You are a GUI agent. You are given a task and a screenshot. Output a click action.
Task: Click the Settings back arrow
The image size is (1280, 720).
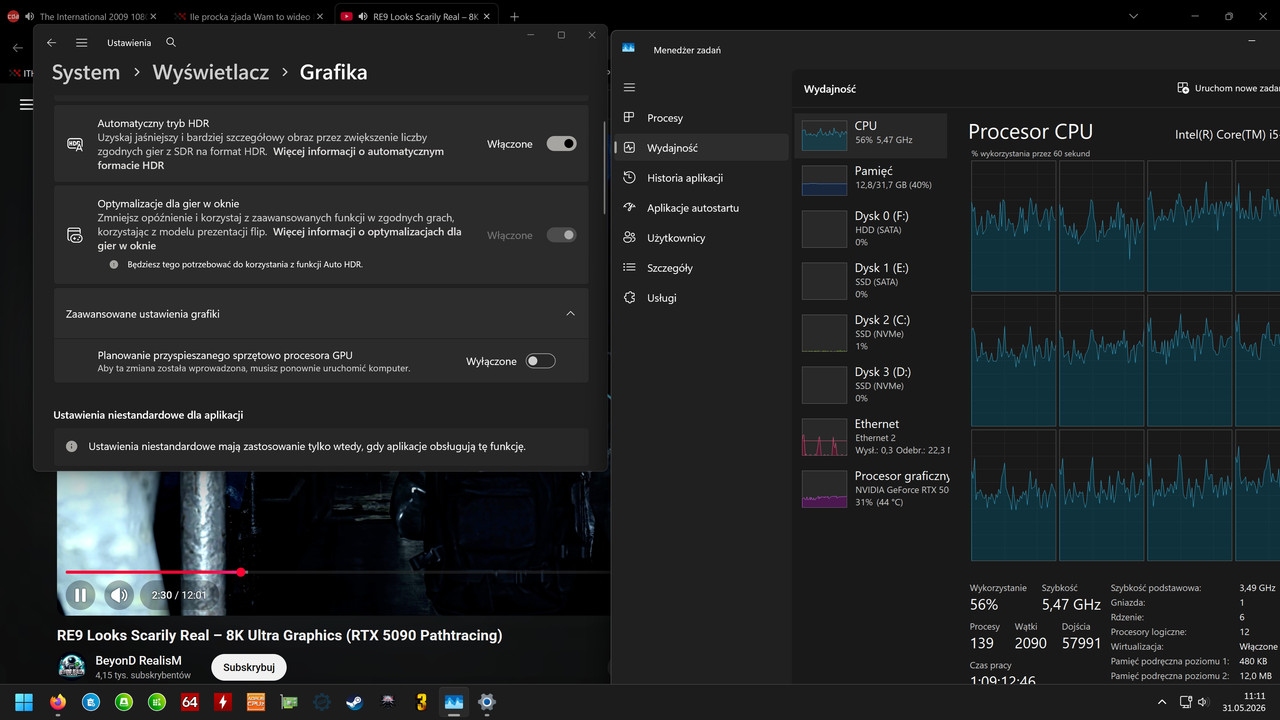[51, 43]
